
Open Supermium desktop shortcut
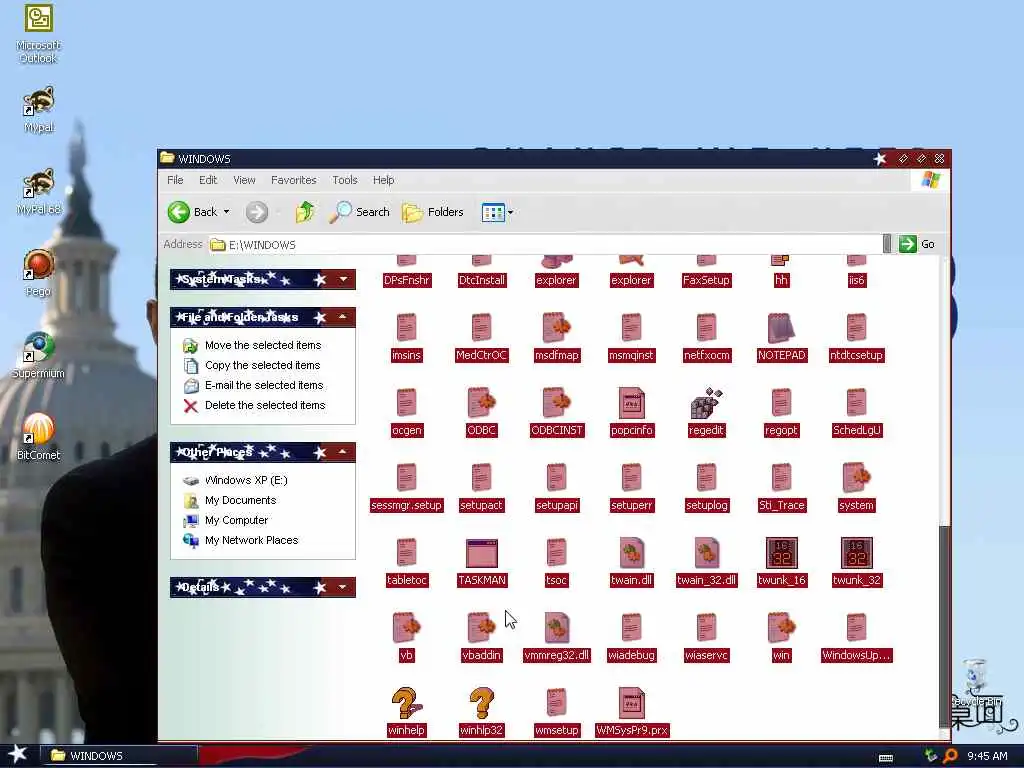tap(39, 355)
